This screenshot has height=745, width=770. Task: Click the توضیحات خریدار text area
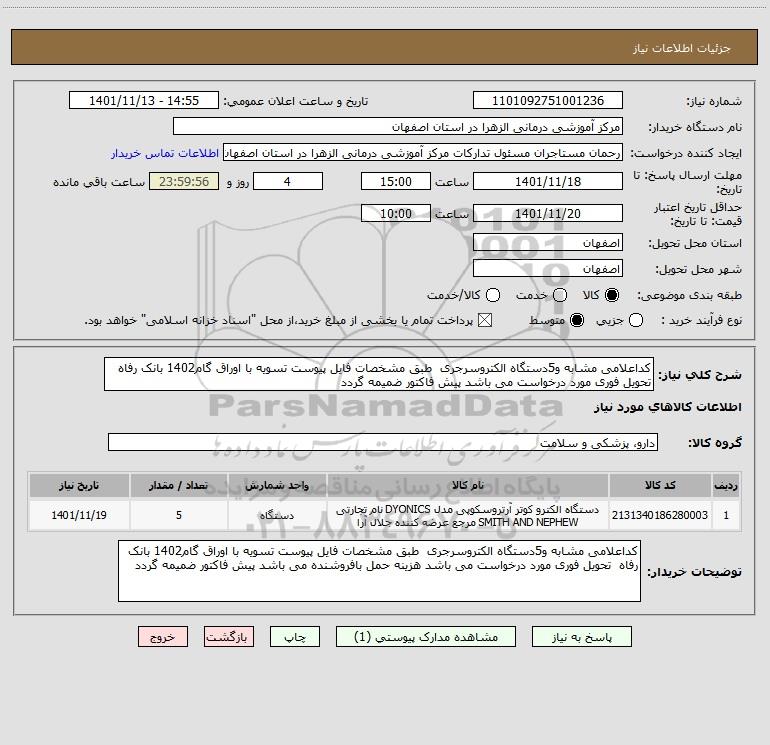tap(380, 571)
